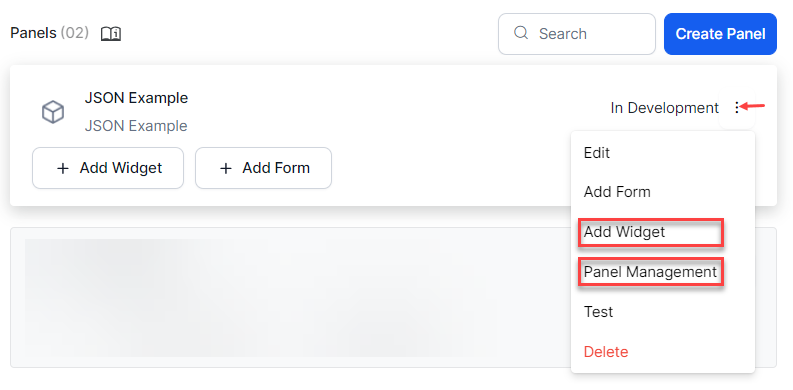Click the plus icon on Add Widget button
This screenshot has height=390, width=793.
(63, 168)
